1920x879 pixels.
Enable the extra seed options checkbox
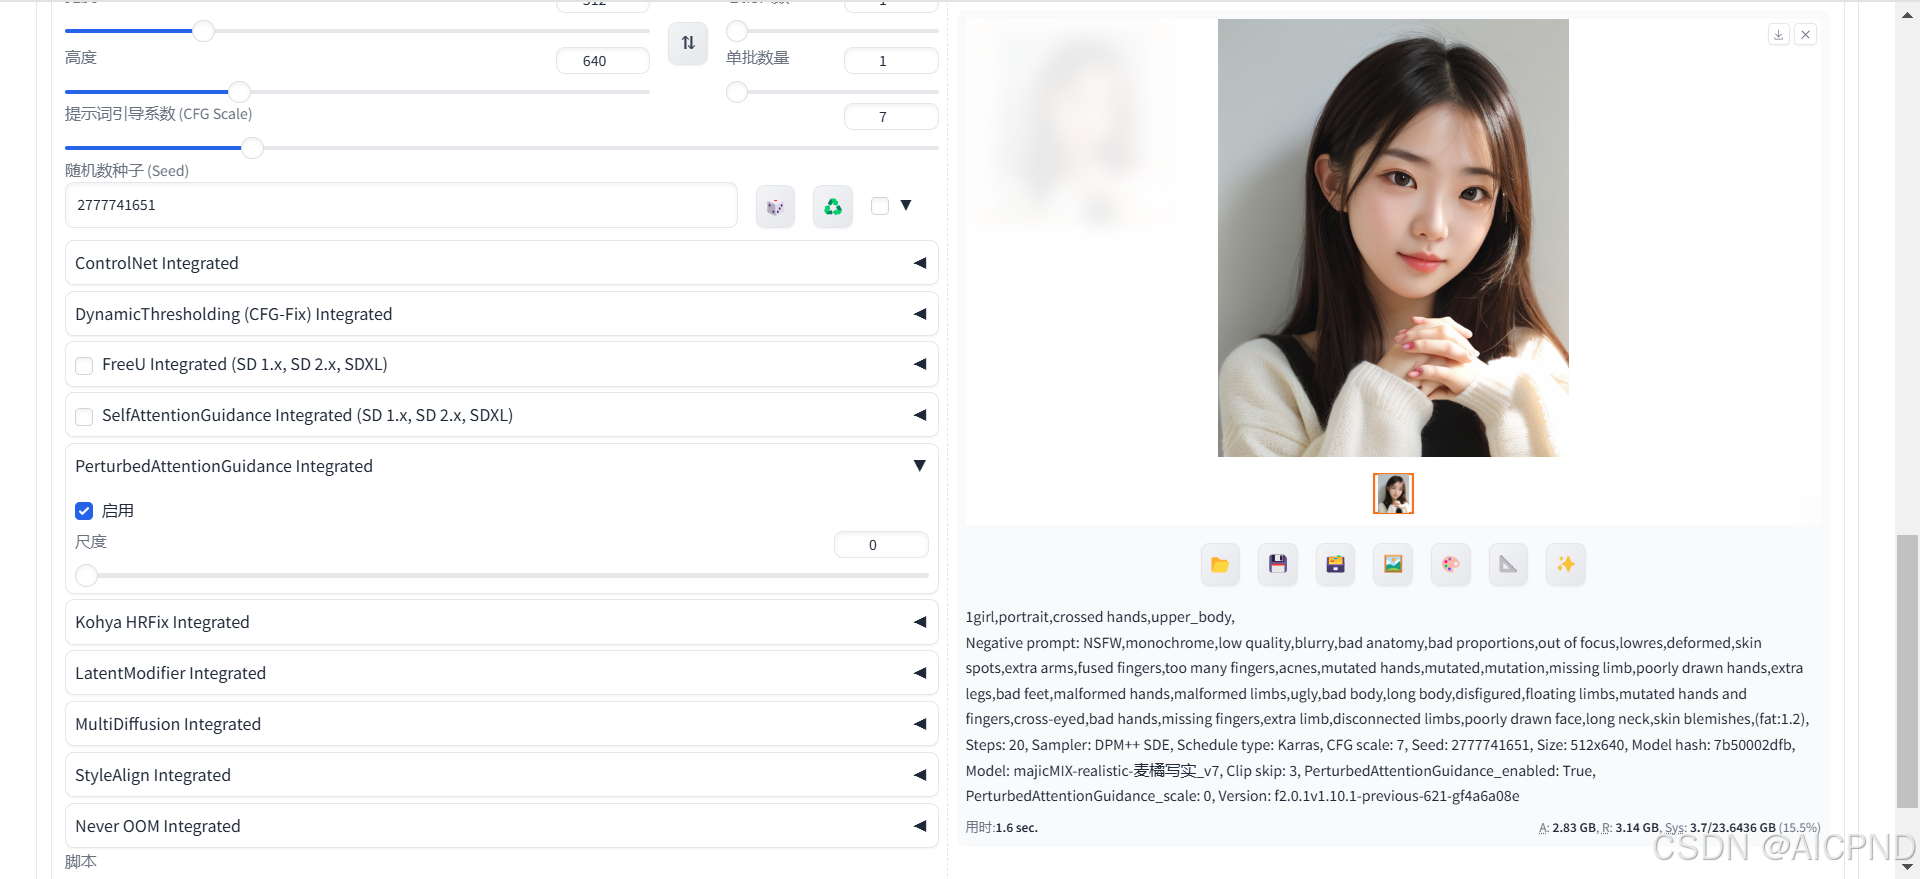point(880,206)
